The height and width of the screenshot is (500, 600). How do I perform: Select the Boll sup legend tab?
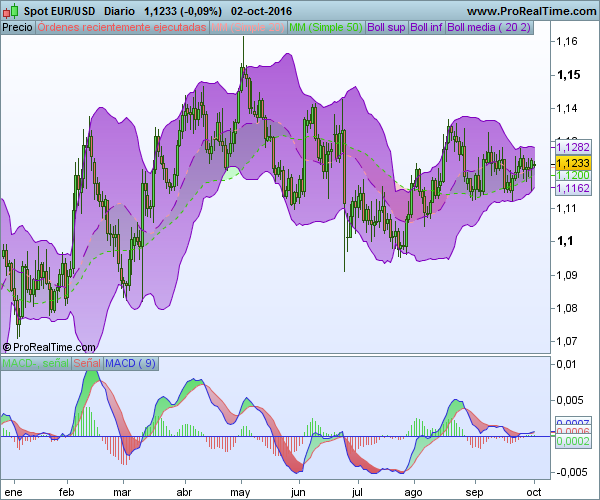coord(386,28)
